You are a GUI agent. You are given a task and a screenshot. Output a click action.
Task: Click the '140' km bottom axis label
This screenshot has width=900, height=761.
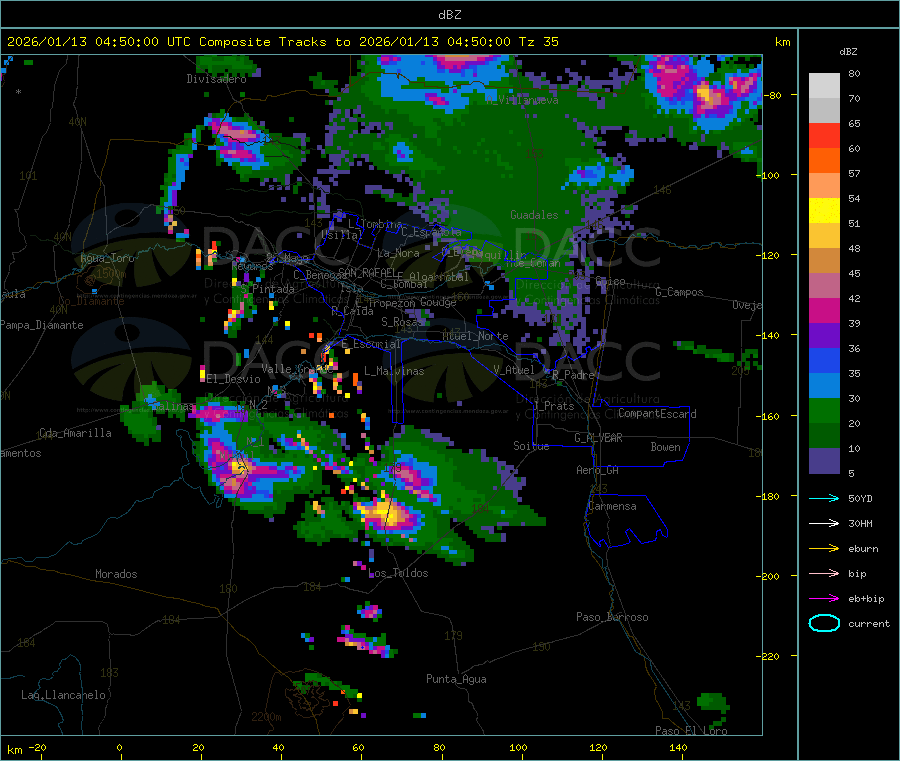pos(678,747)
